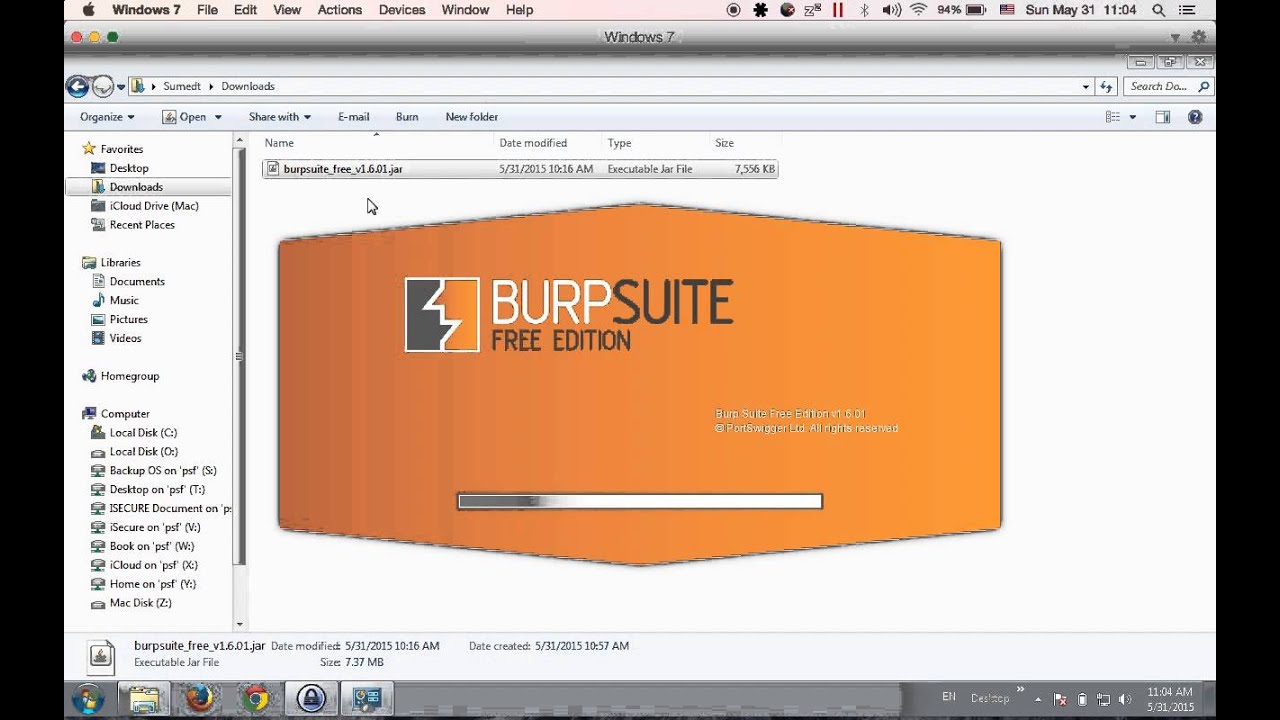This screenshot has width=1280, height=720.
Task: Open Desktop under Favorites
Action: (128, 168)
